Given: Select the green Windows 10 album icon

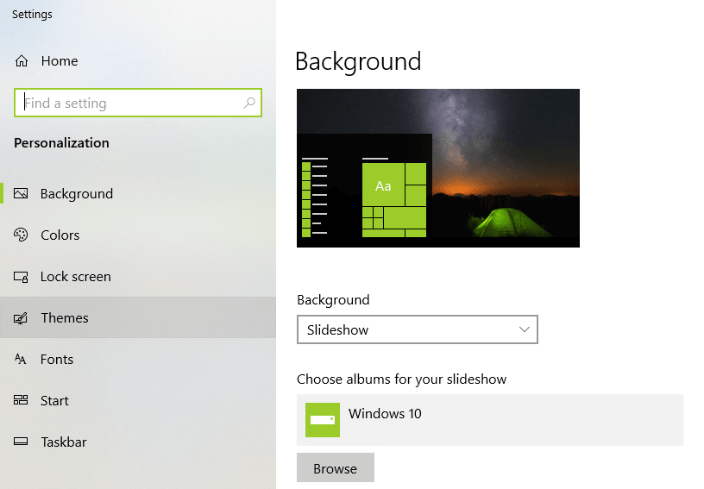Looking at the screenshot, I should coord(322,420).
